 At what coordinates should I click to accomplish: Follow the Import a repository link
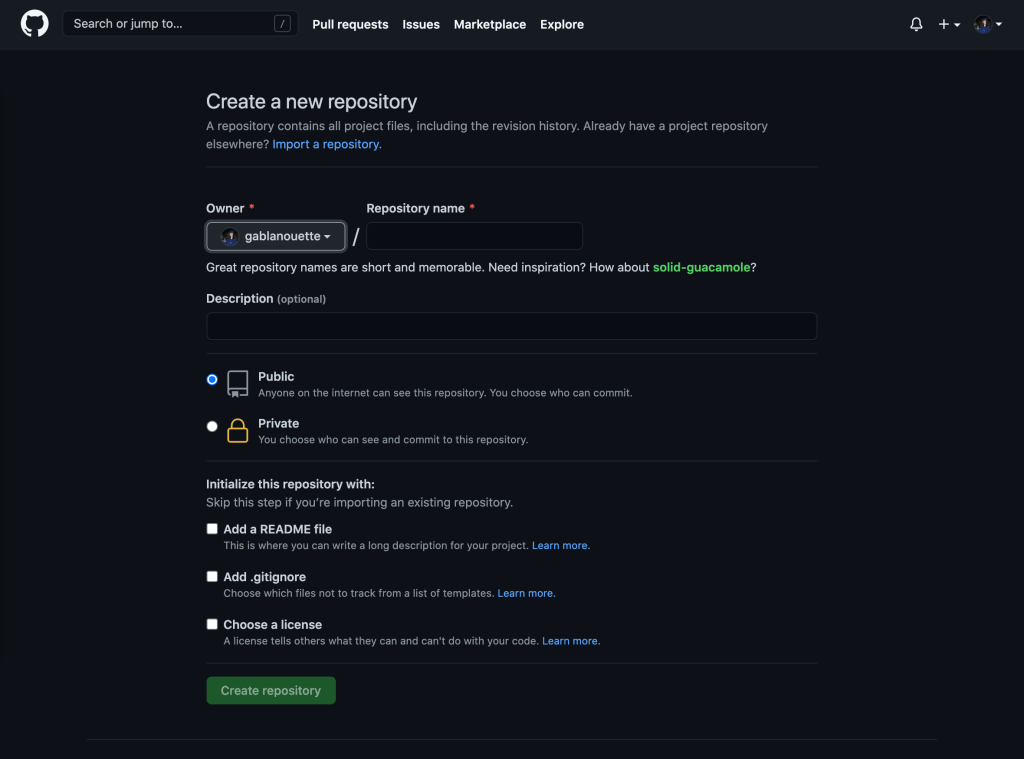tap(326, 144)
